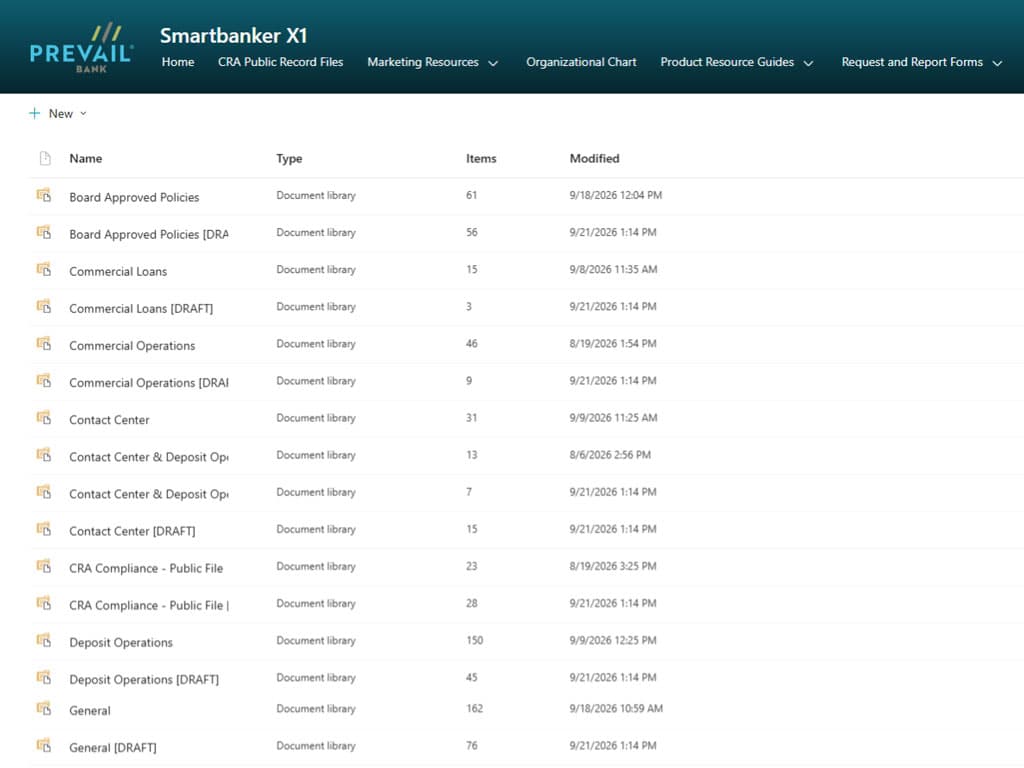Click library icon for General [DRAFT]

(x=44, y=745)
